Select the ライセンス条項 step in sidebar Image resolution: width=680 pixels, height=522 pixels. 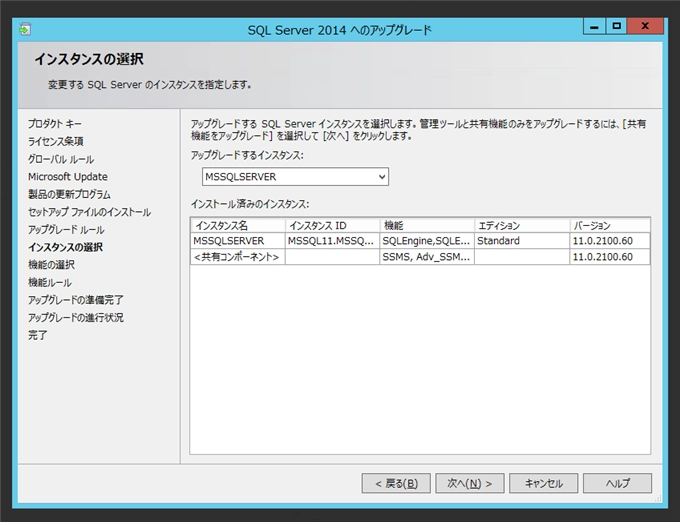[x=56, y=141]
